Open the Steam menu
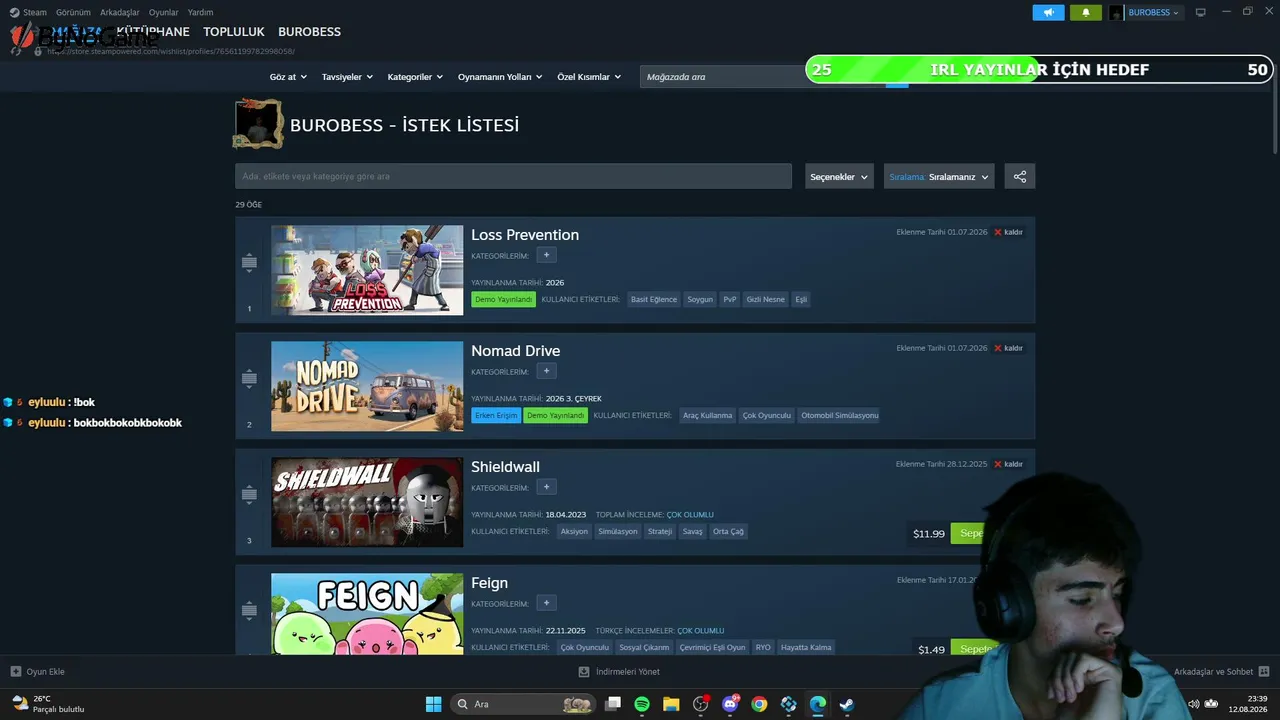 pyautogui.click(x=28, y=12)
